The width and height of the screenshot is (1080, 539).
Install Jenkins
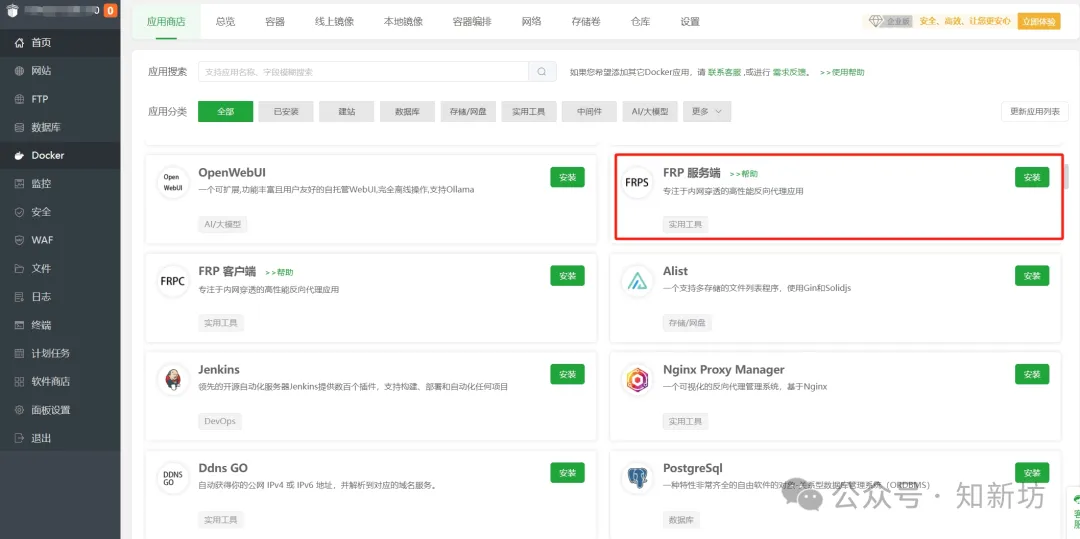tap(568, 374)
